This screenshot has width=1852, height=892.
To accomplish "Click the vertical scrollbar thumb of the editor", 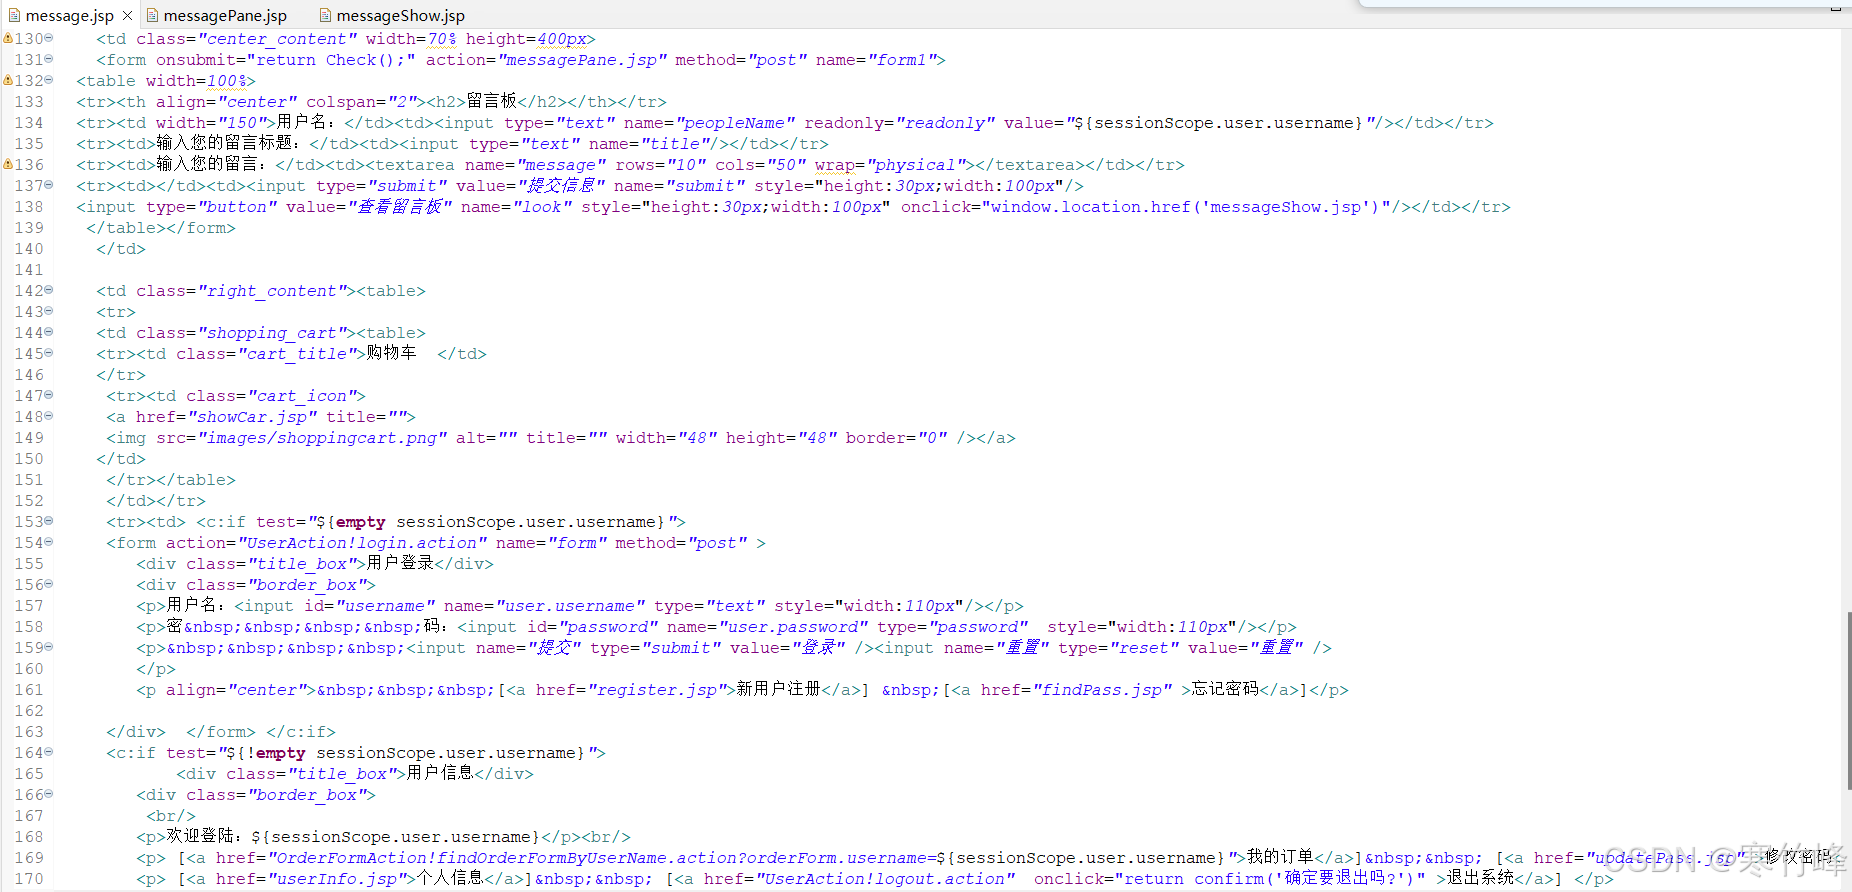I will click(x=1848, y=700).
